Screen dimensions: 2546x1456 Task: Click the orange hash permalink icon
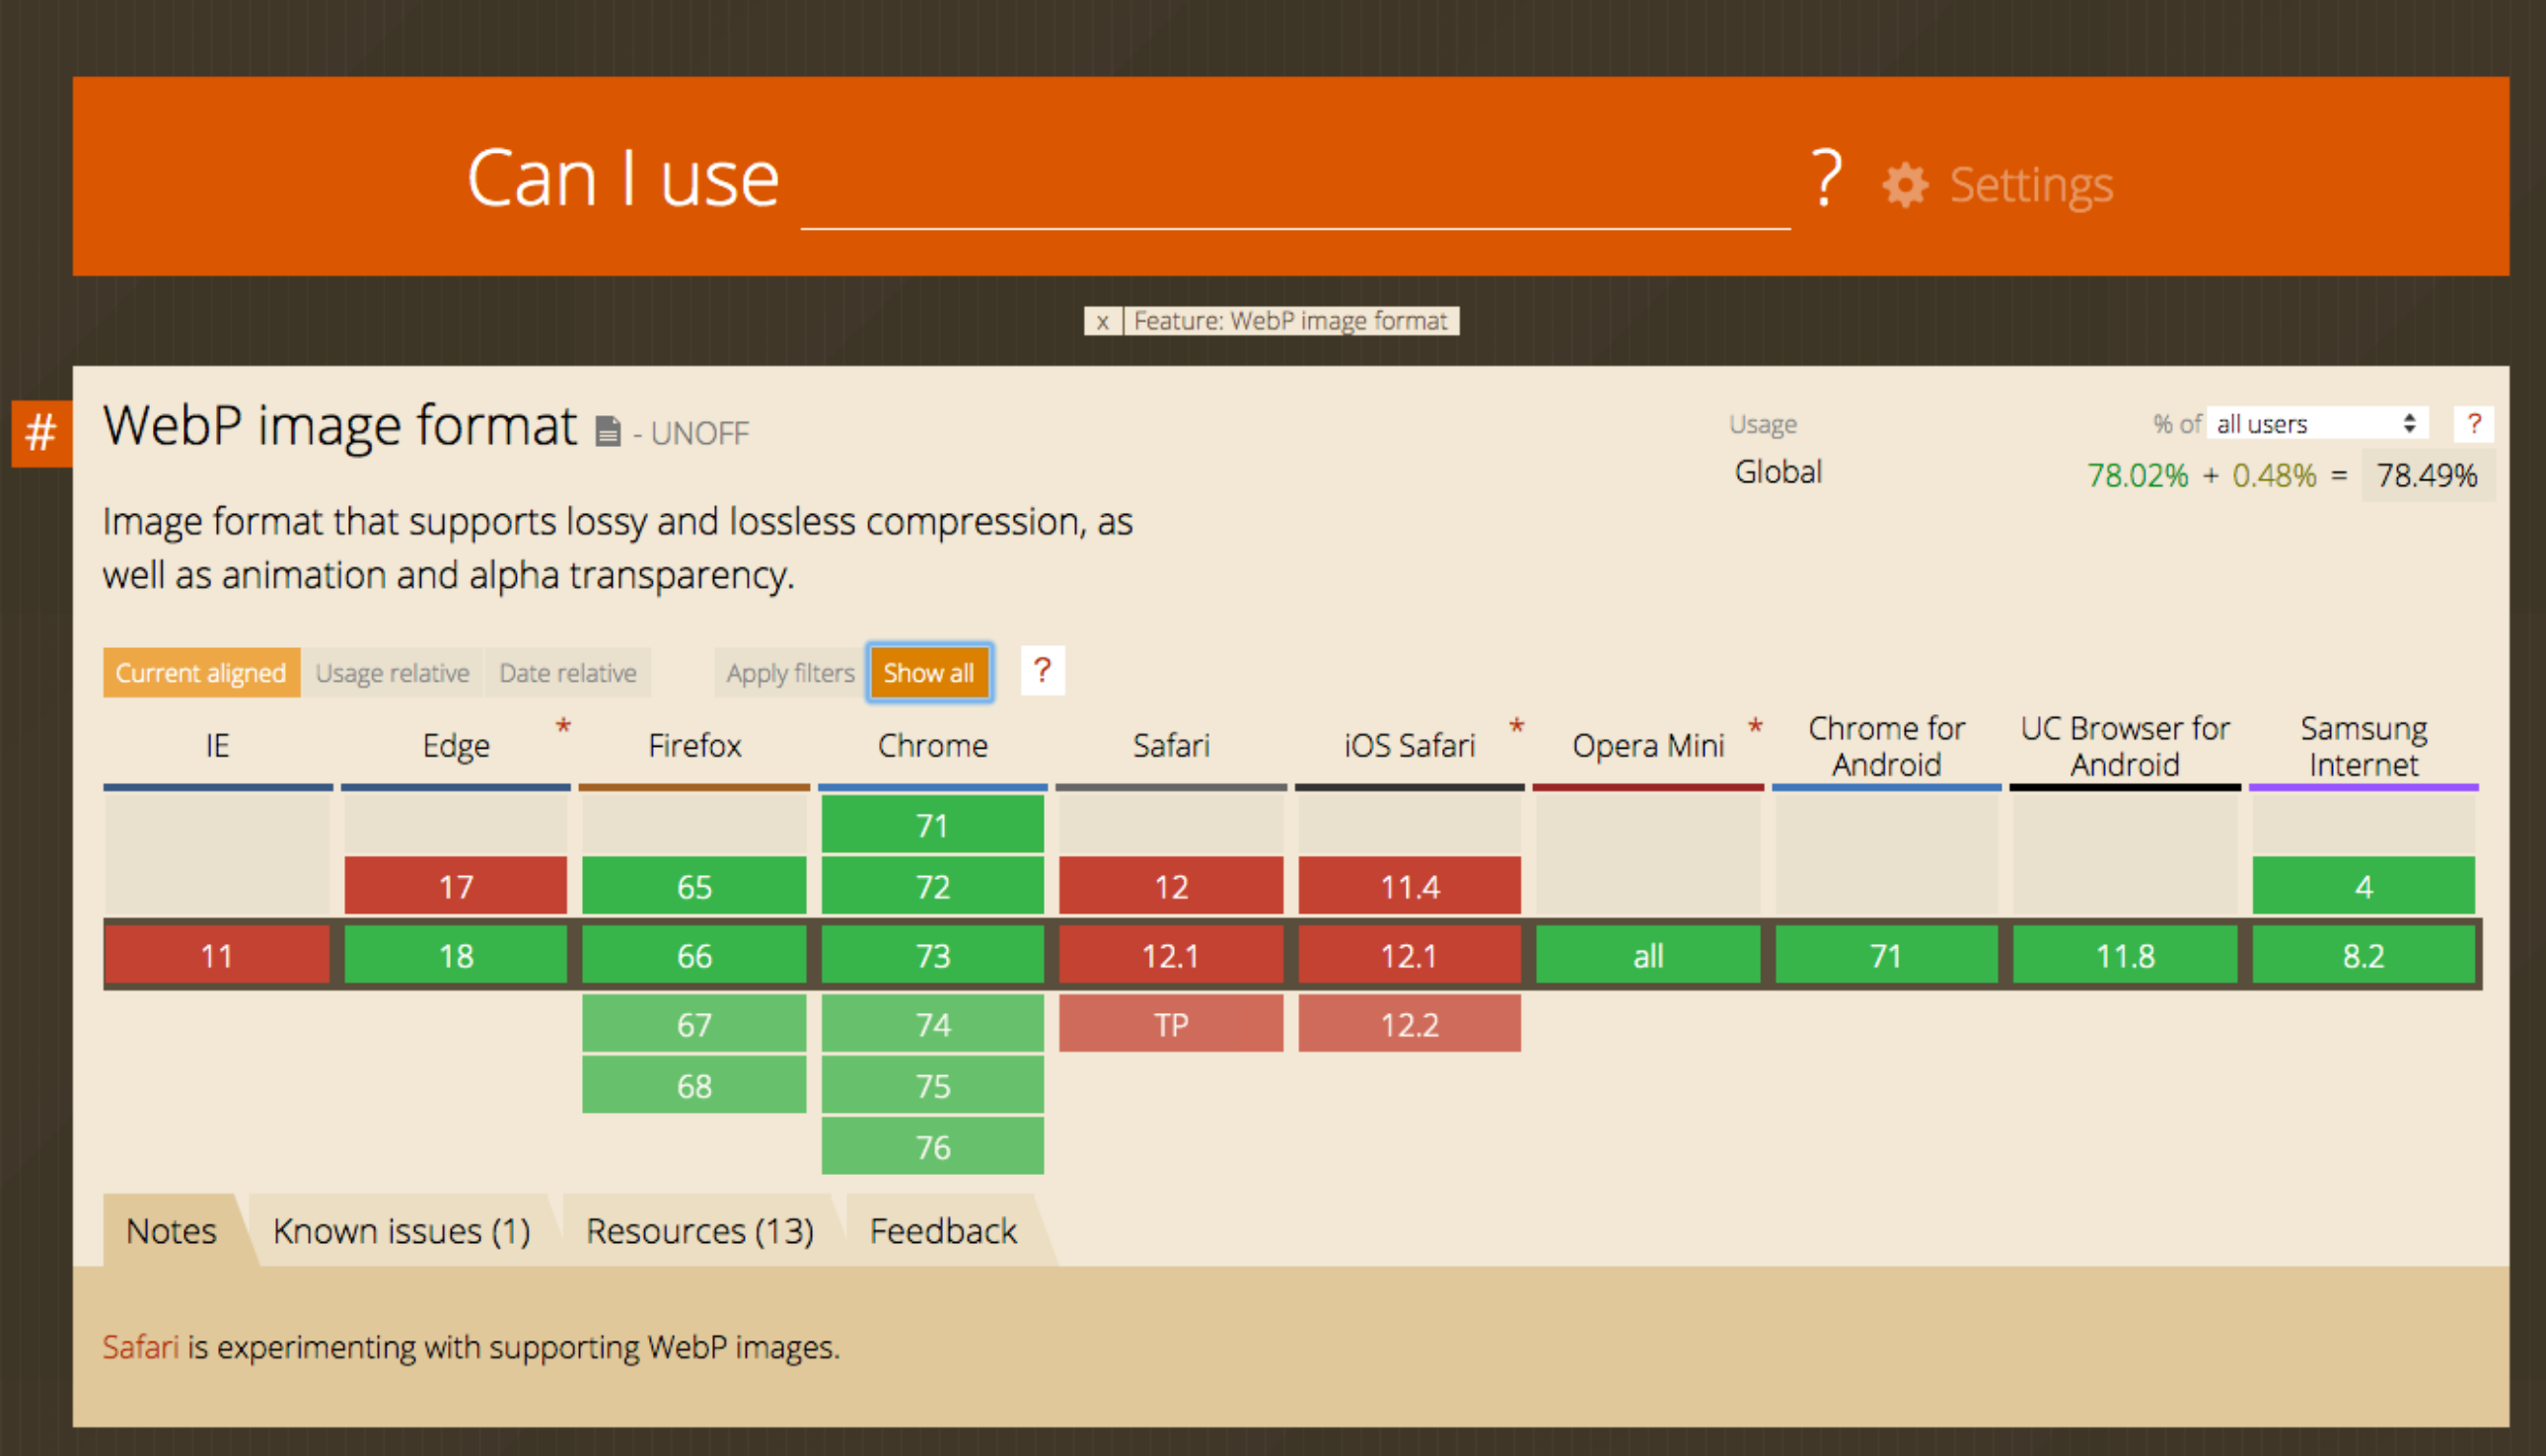(x=41, y=433)
